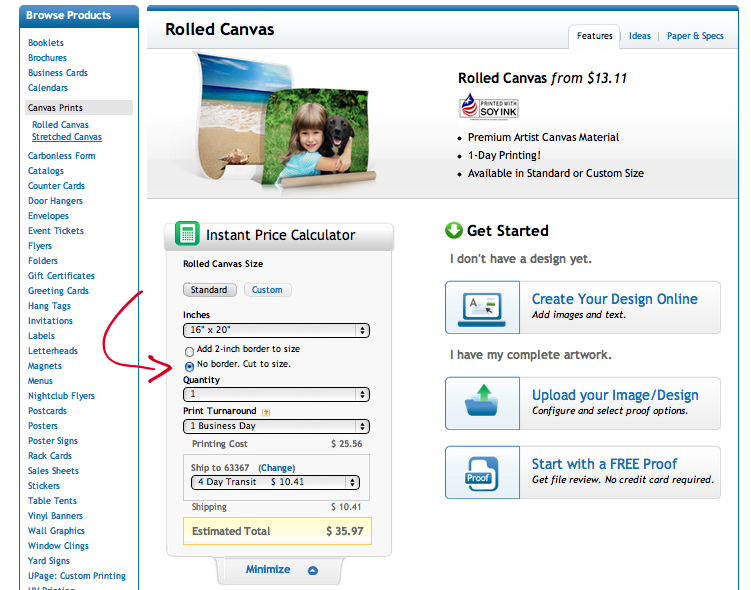
Task: Open Catalogs product link
Action: click(46, 171)
